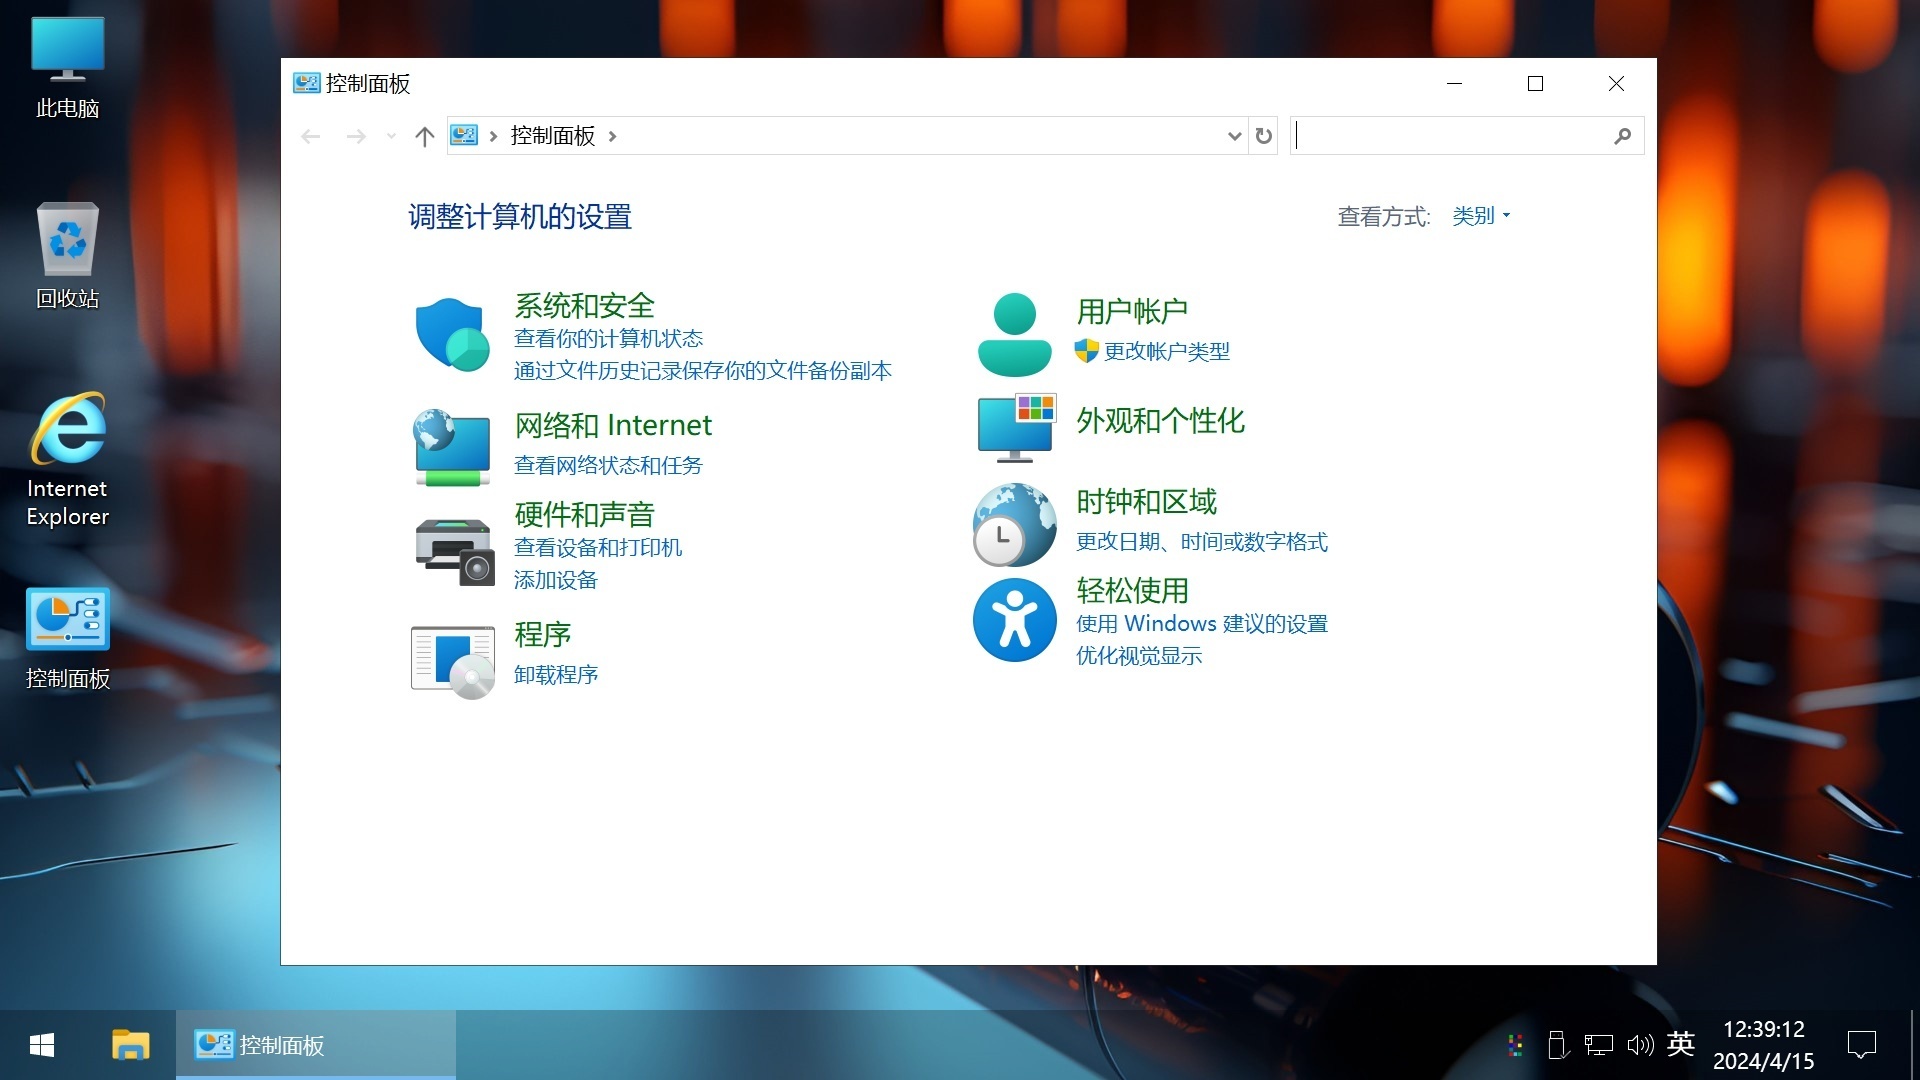Image resolution: width=1920 pixels, height=1080 pixels.
Task: Open 外观和个性化 monitor icon
Action: tap(1016, 428)
